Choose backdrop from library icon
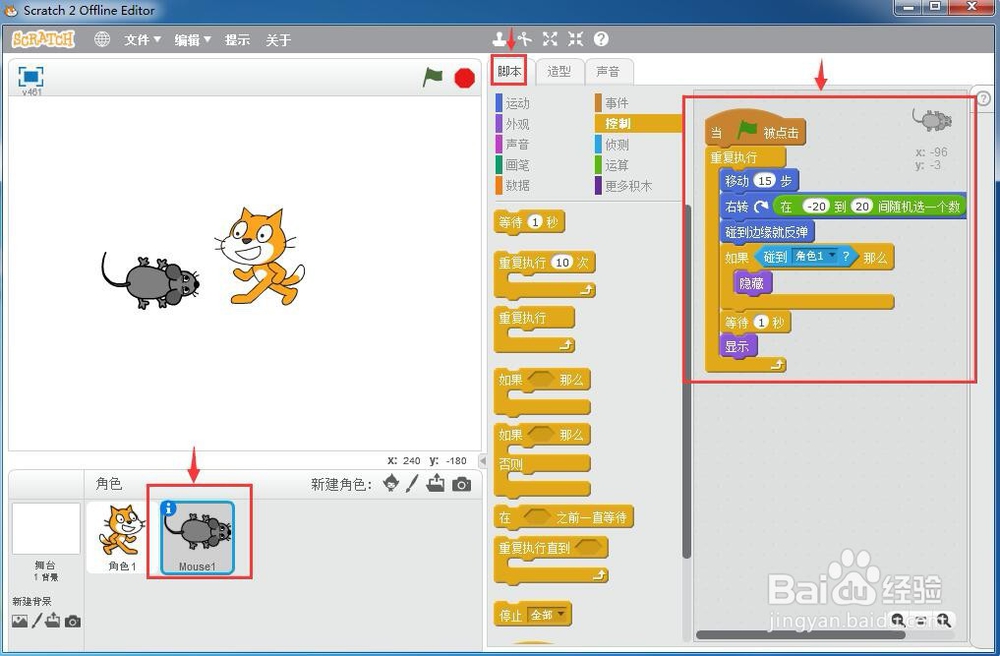The height and width of the screenshot is (656, 1000). 20,620
